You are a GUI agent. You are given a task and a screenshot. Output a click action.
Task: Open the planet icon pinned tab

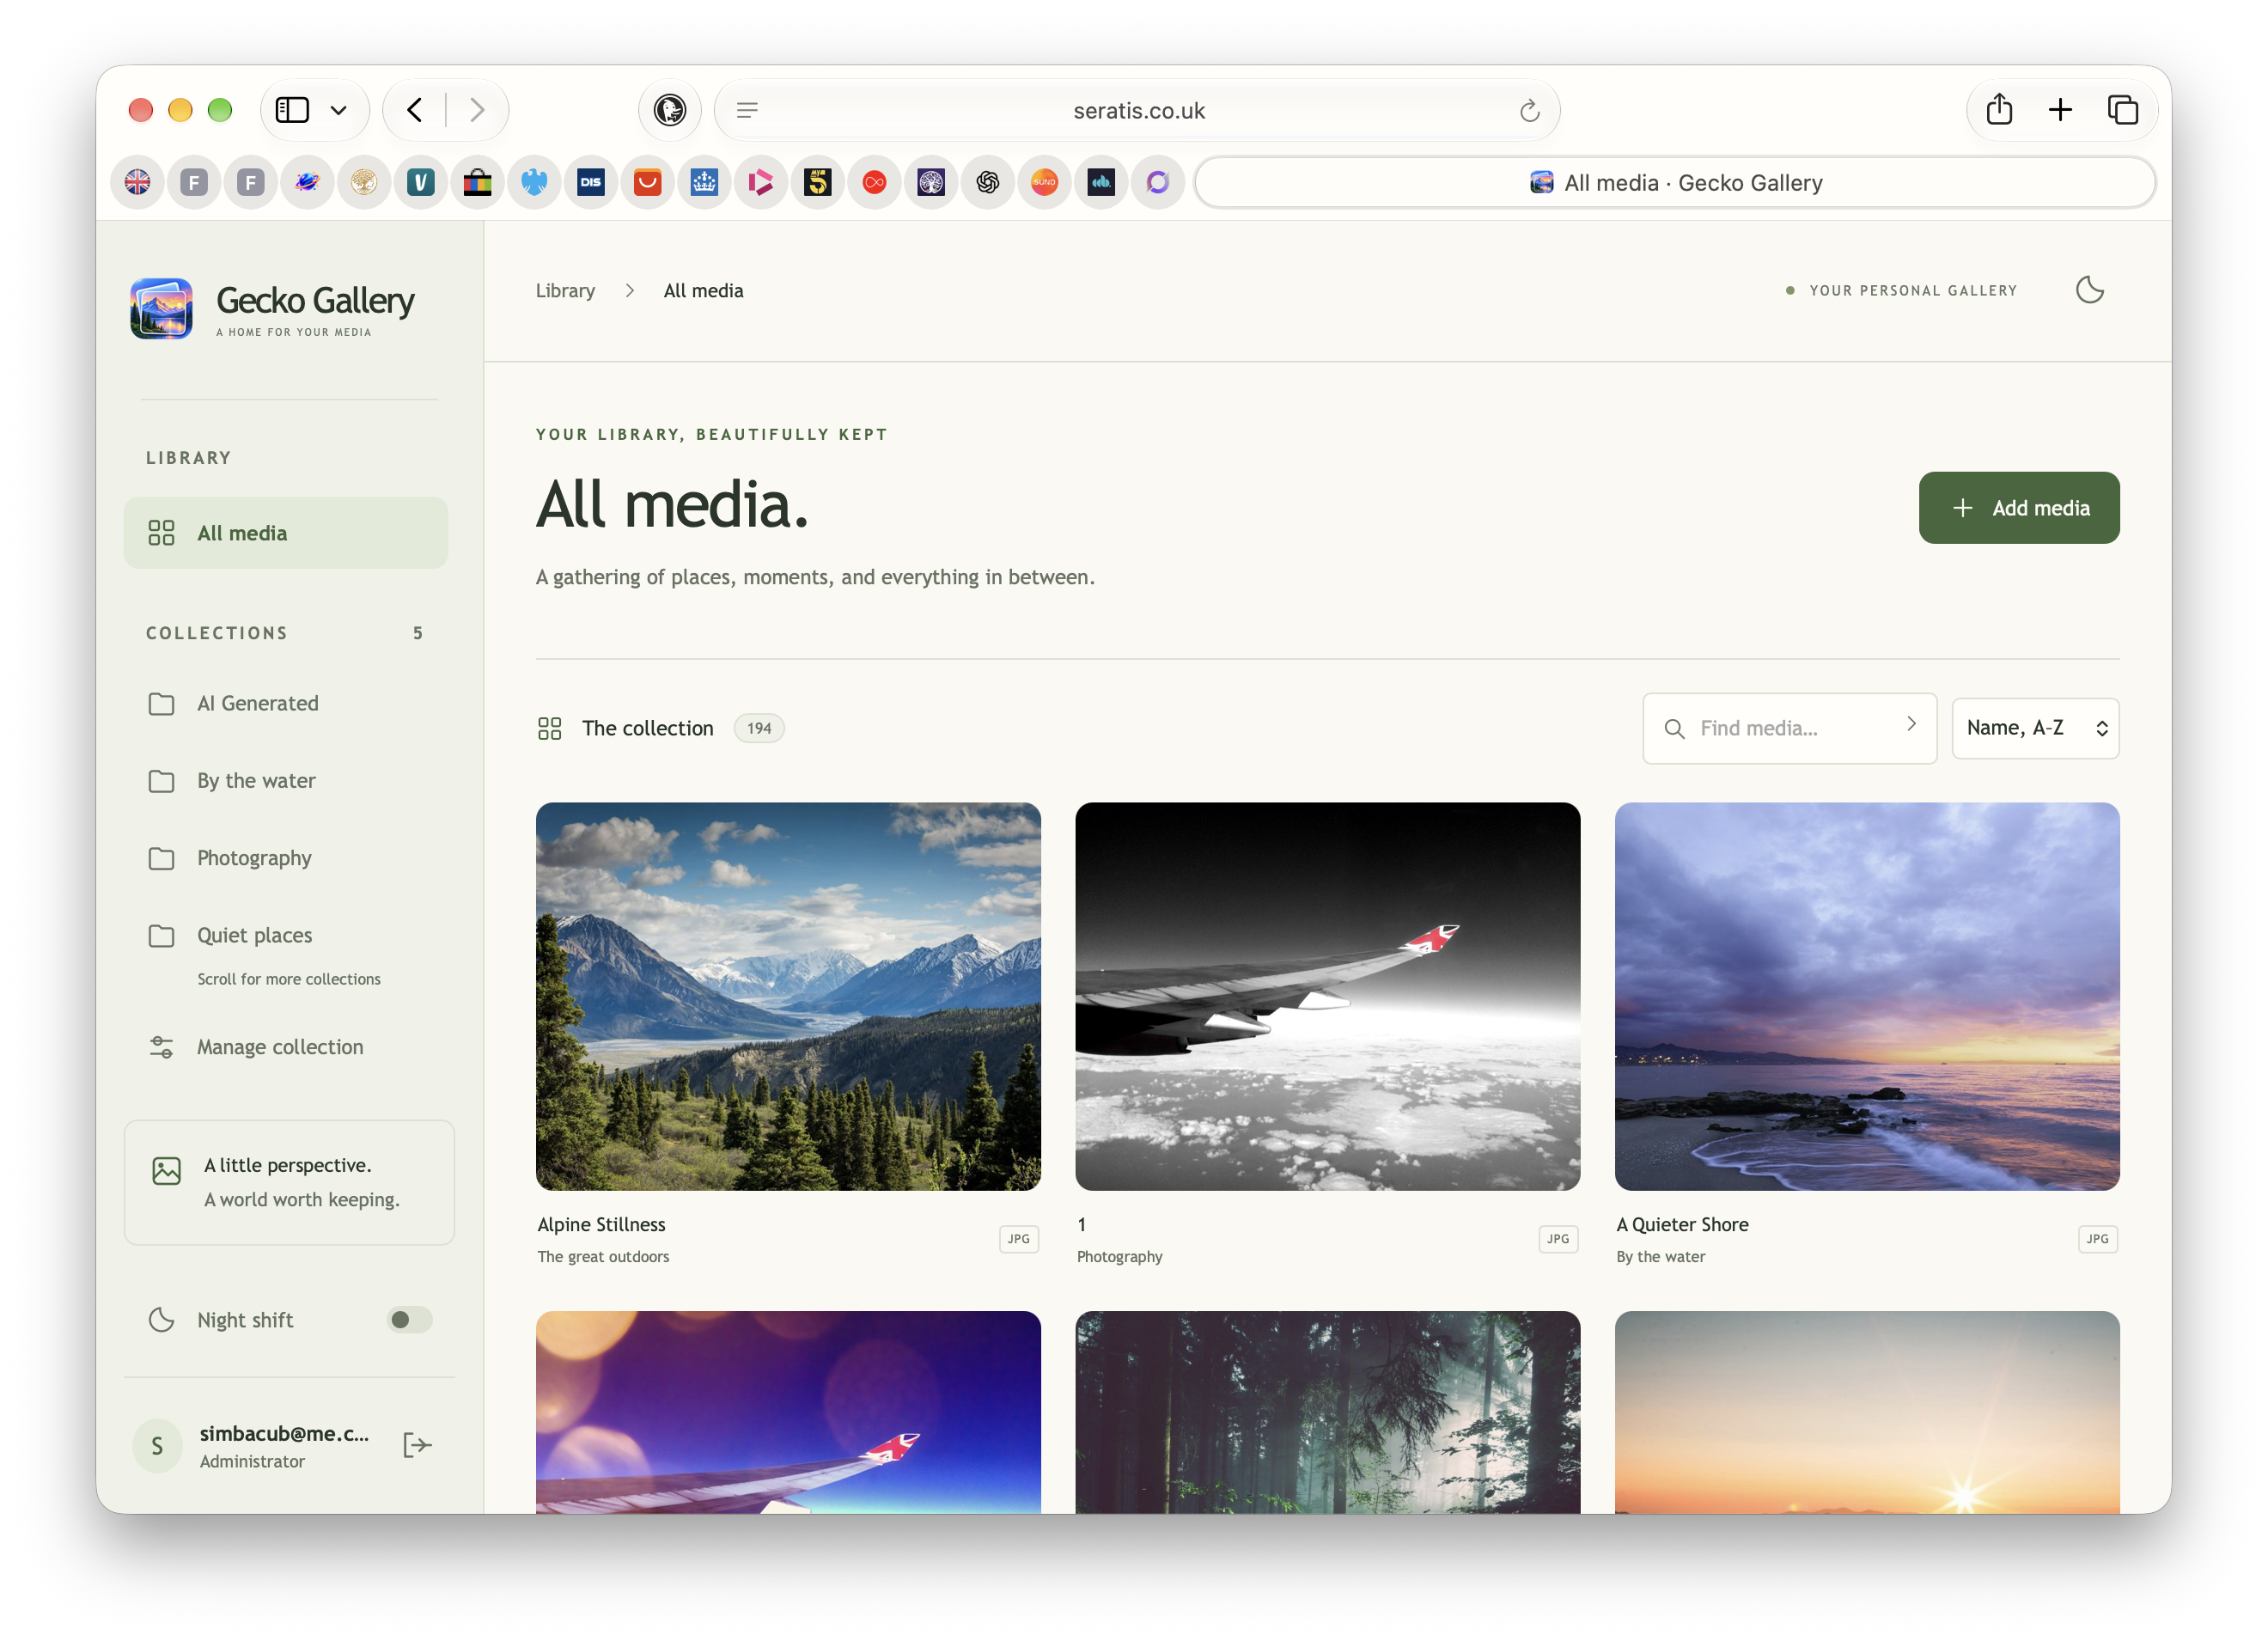[308, 182]
